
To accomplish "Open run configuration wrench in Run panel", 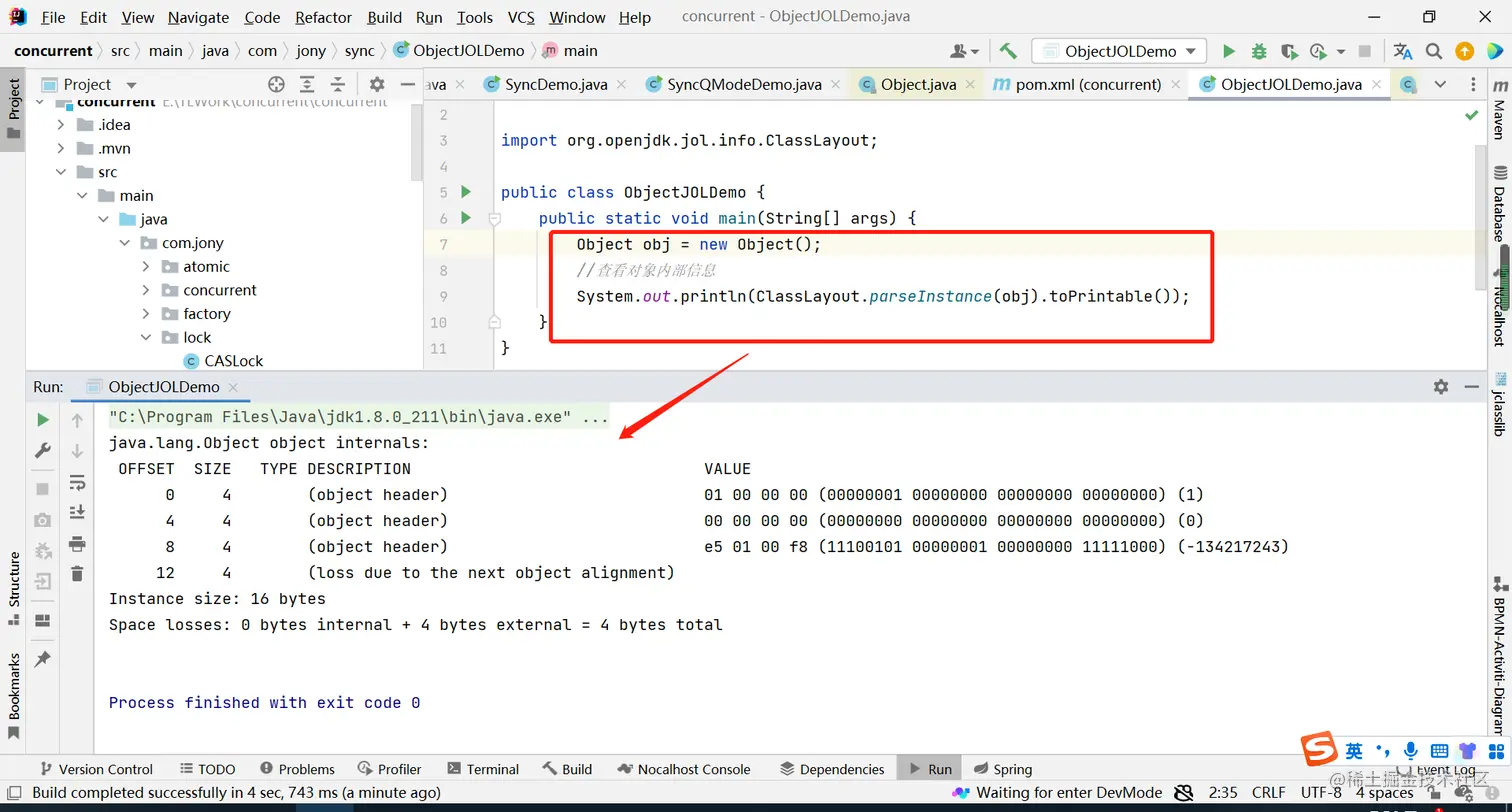I will point(43,451).
